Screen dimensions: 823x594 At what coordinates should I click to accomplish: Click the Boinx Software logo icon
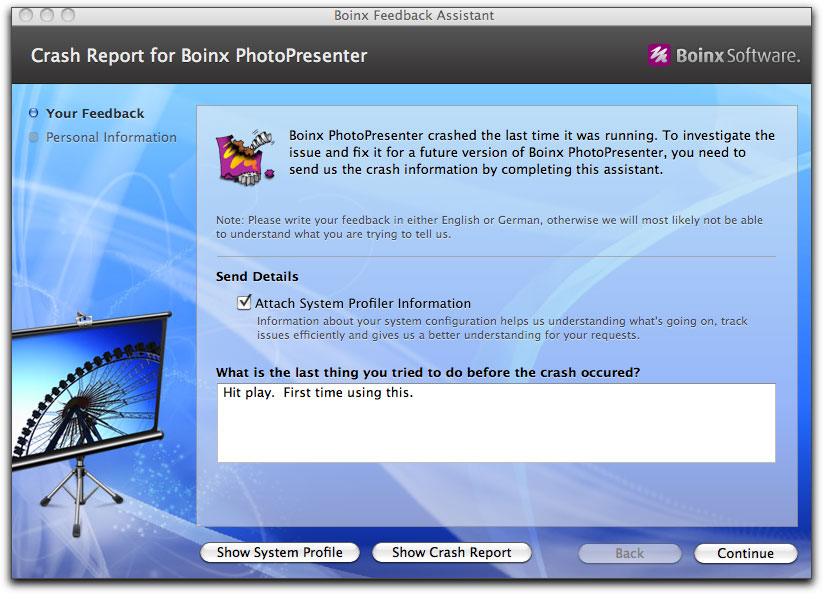659,56
